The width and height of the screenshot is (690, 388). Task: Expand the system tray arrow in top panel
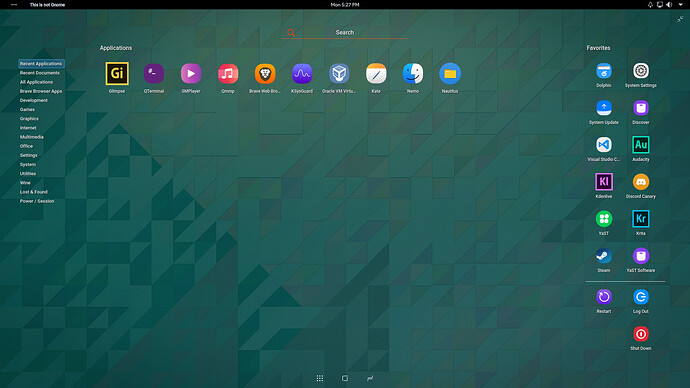pyautogui.click(x=681, y=5)
